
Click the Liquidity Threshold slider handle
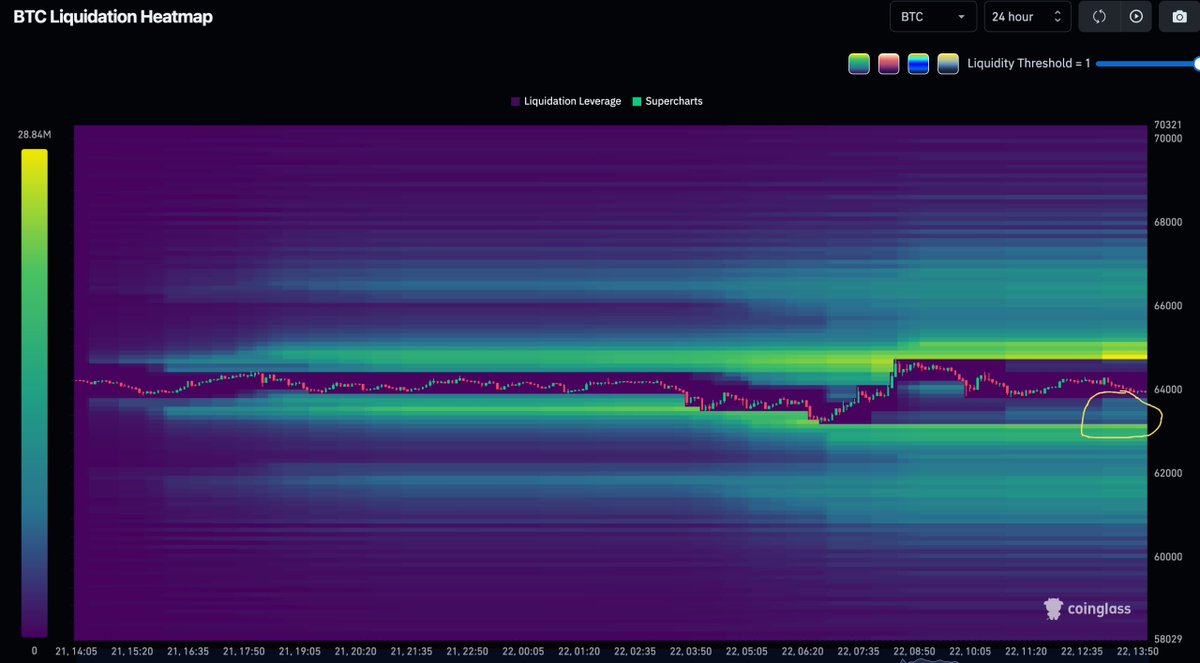click(1196, 64)
